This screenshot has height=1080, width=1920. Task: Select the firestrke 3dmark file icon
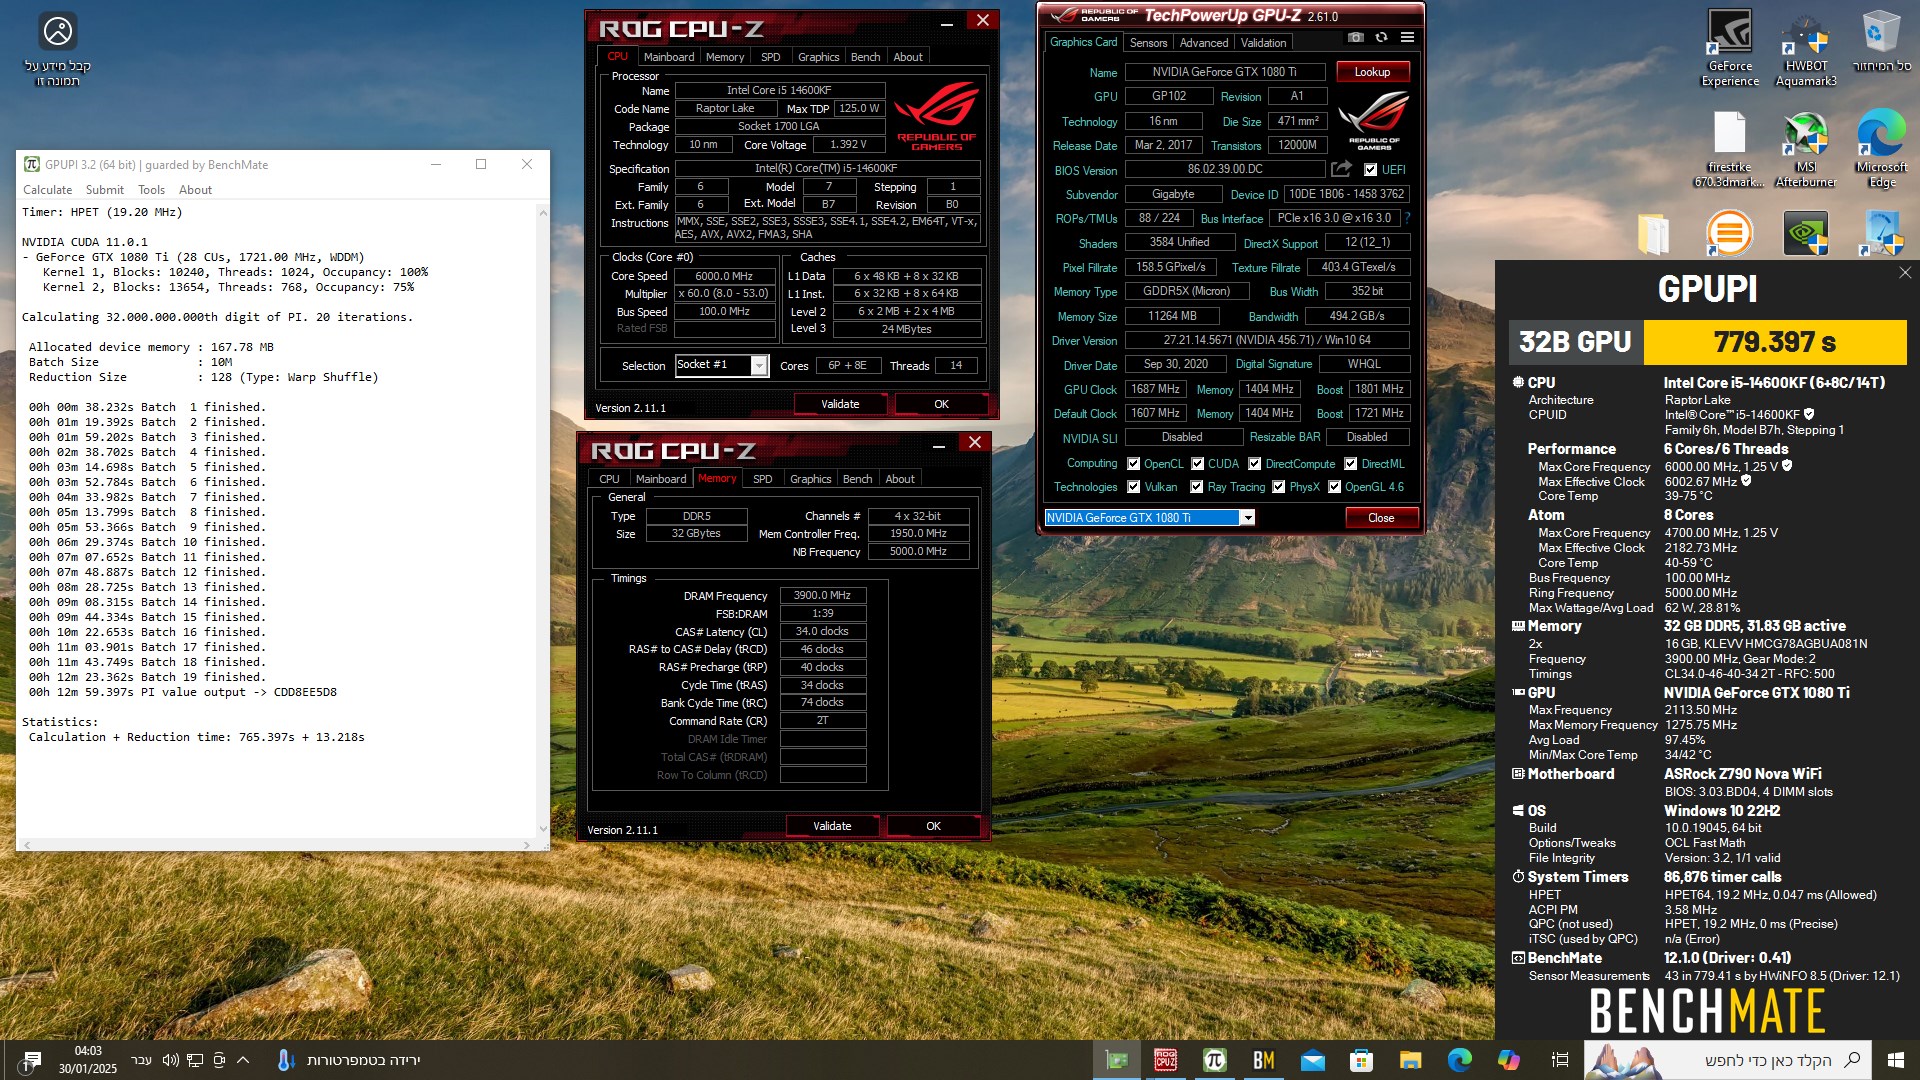[x=1730, y=149]
